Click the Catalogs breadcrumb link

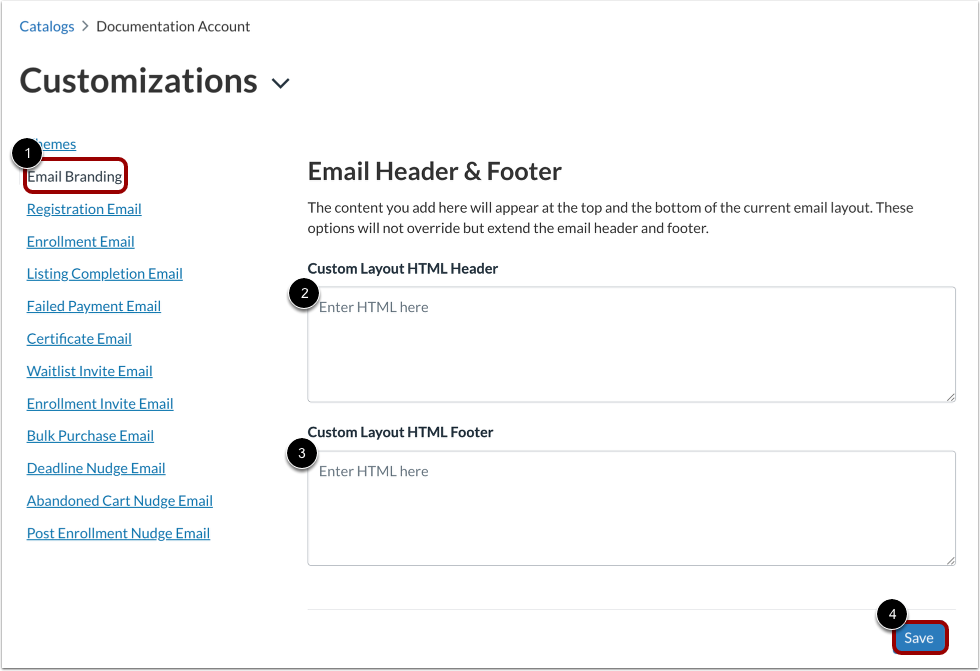point(46,26)
